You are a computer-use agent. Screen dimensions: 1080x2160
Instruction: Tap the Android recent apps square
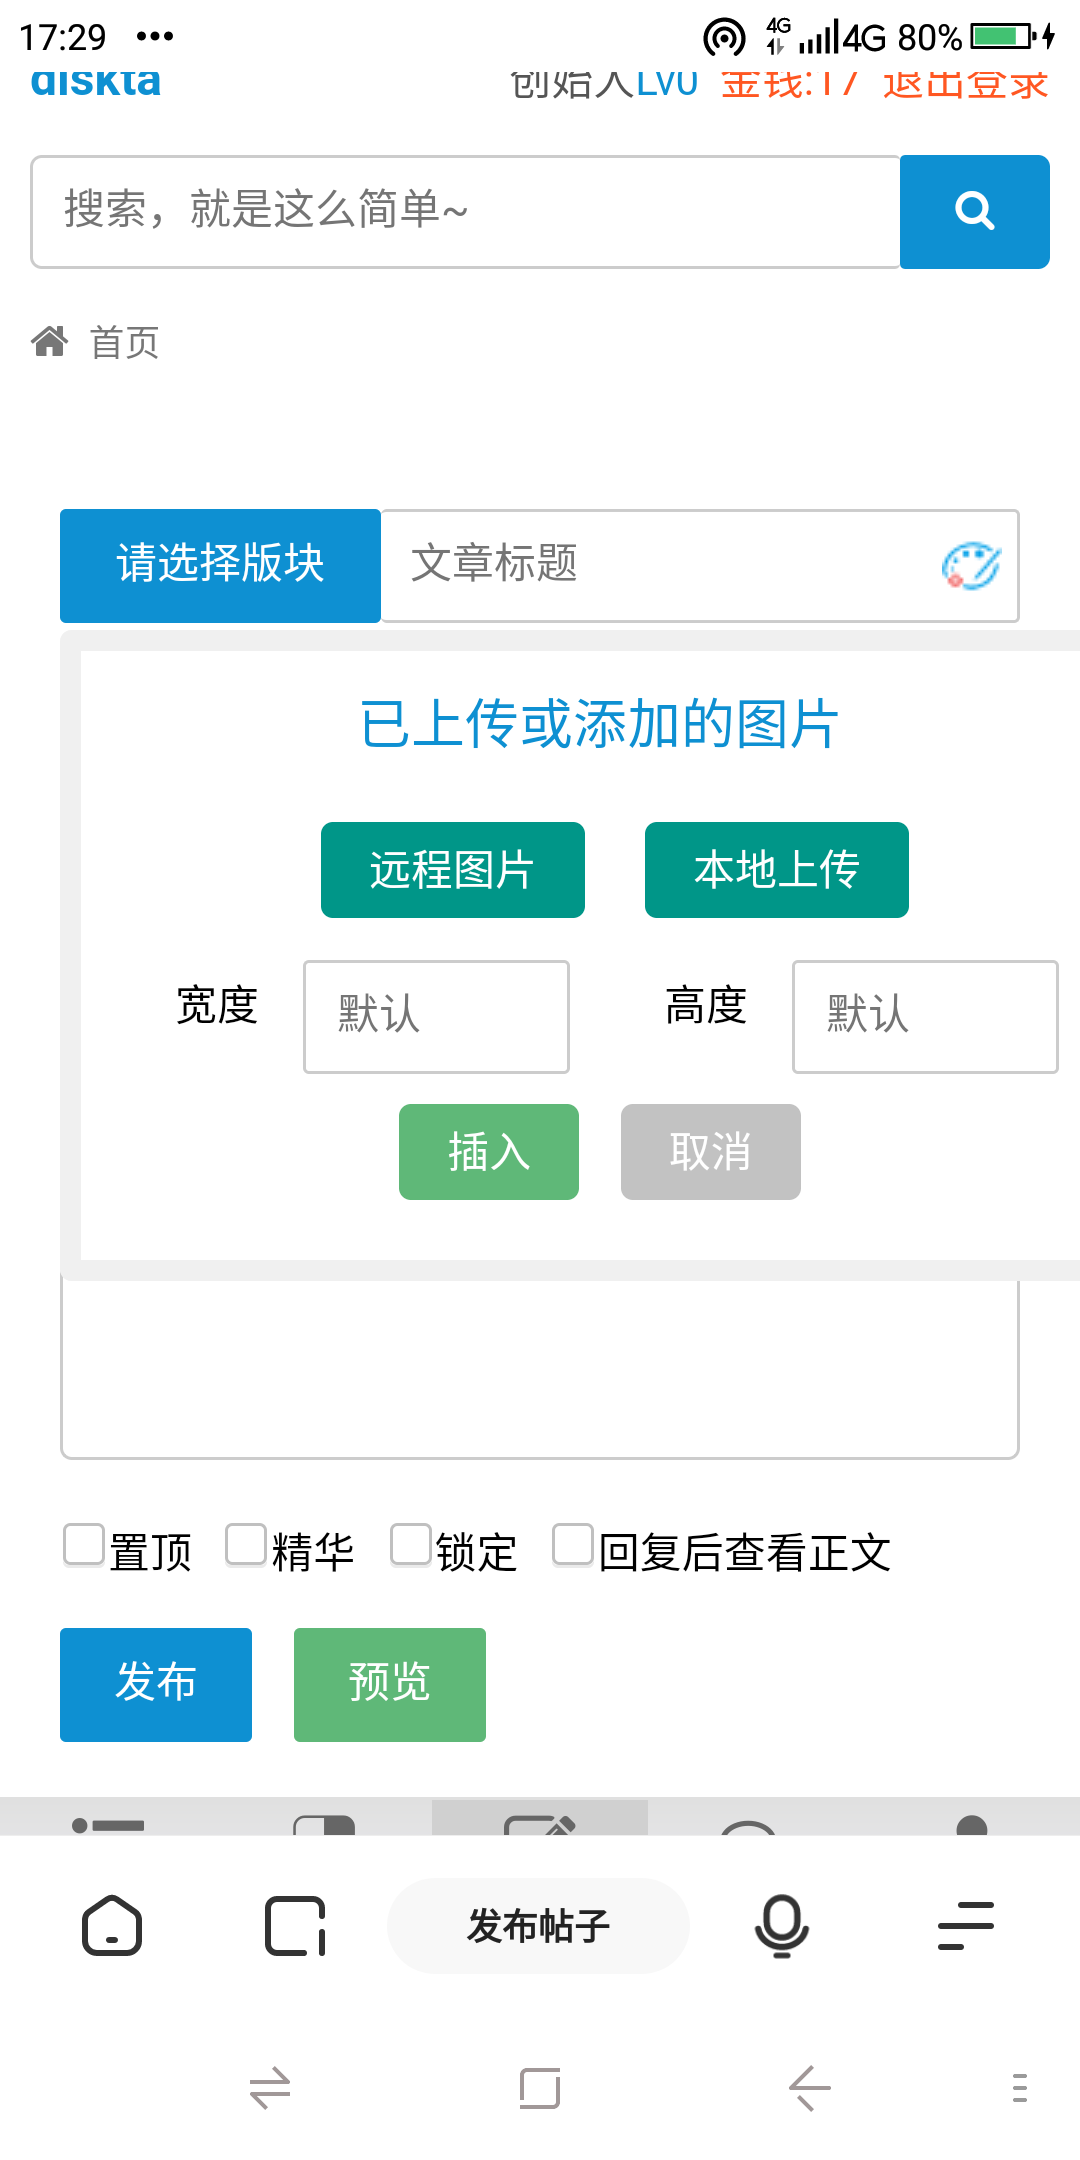540,2088
